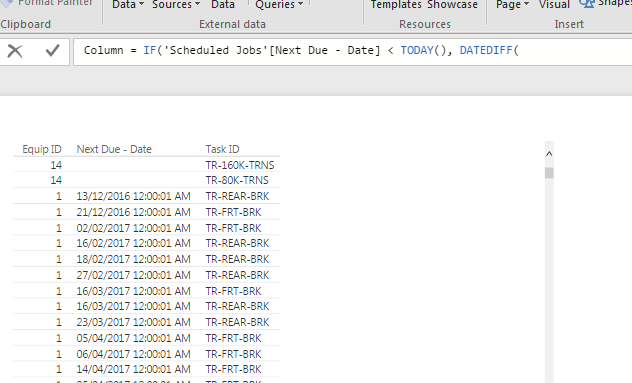Select TR-FRT-BRK in the 21/12/2016 row

[x=233, y=212]
